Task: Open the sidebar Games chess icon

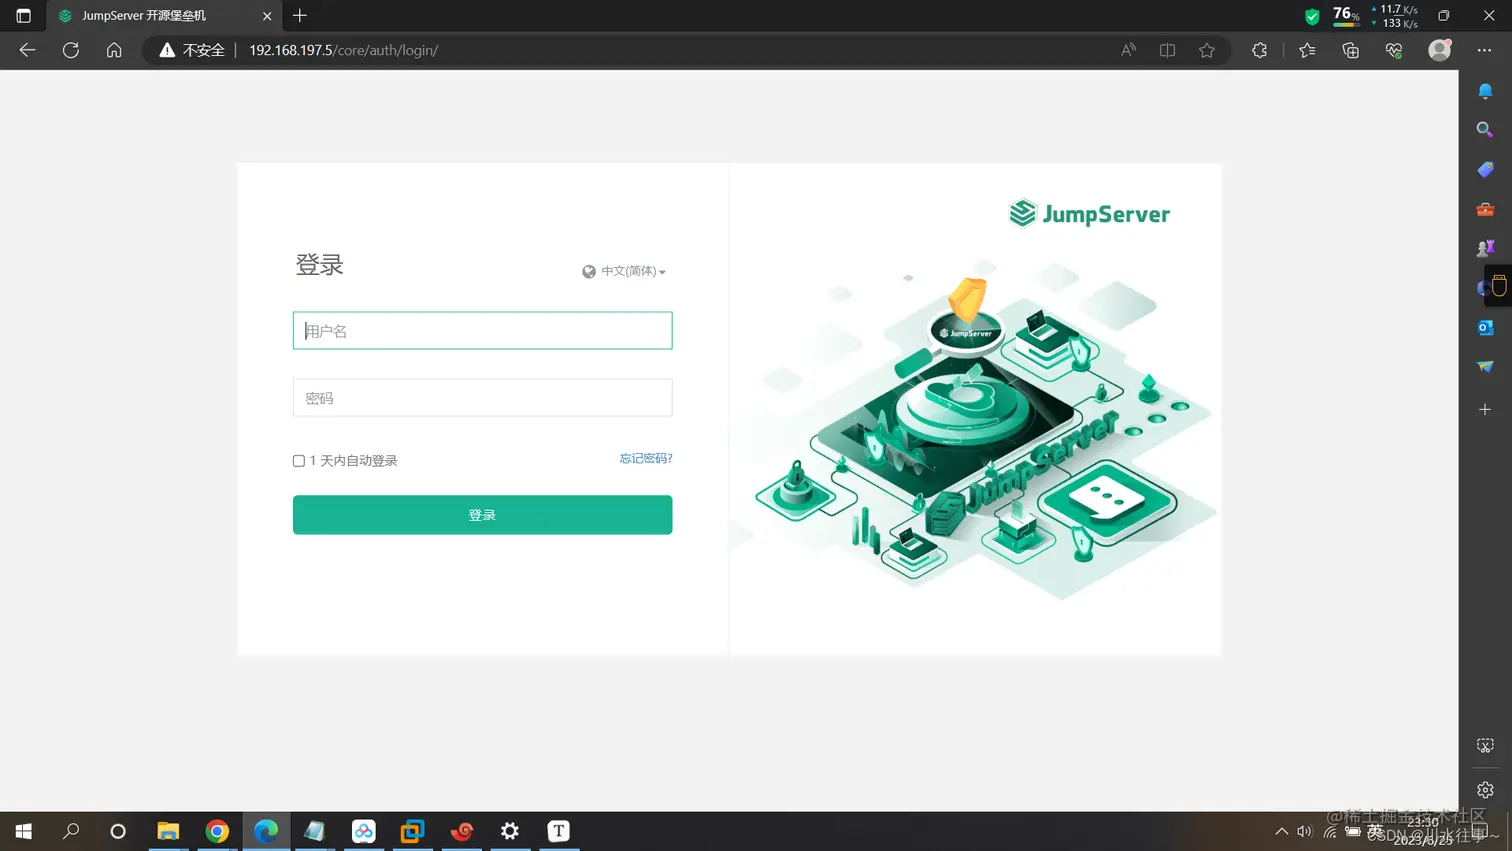Action: [x=1485, y=248]
